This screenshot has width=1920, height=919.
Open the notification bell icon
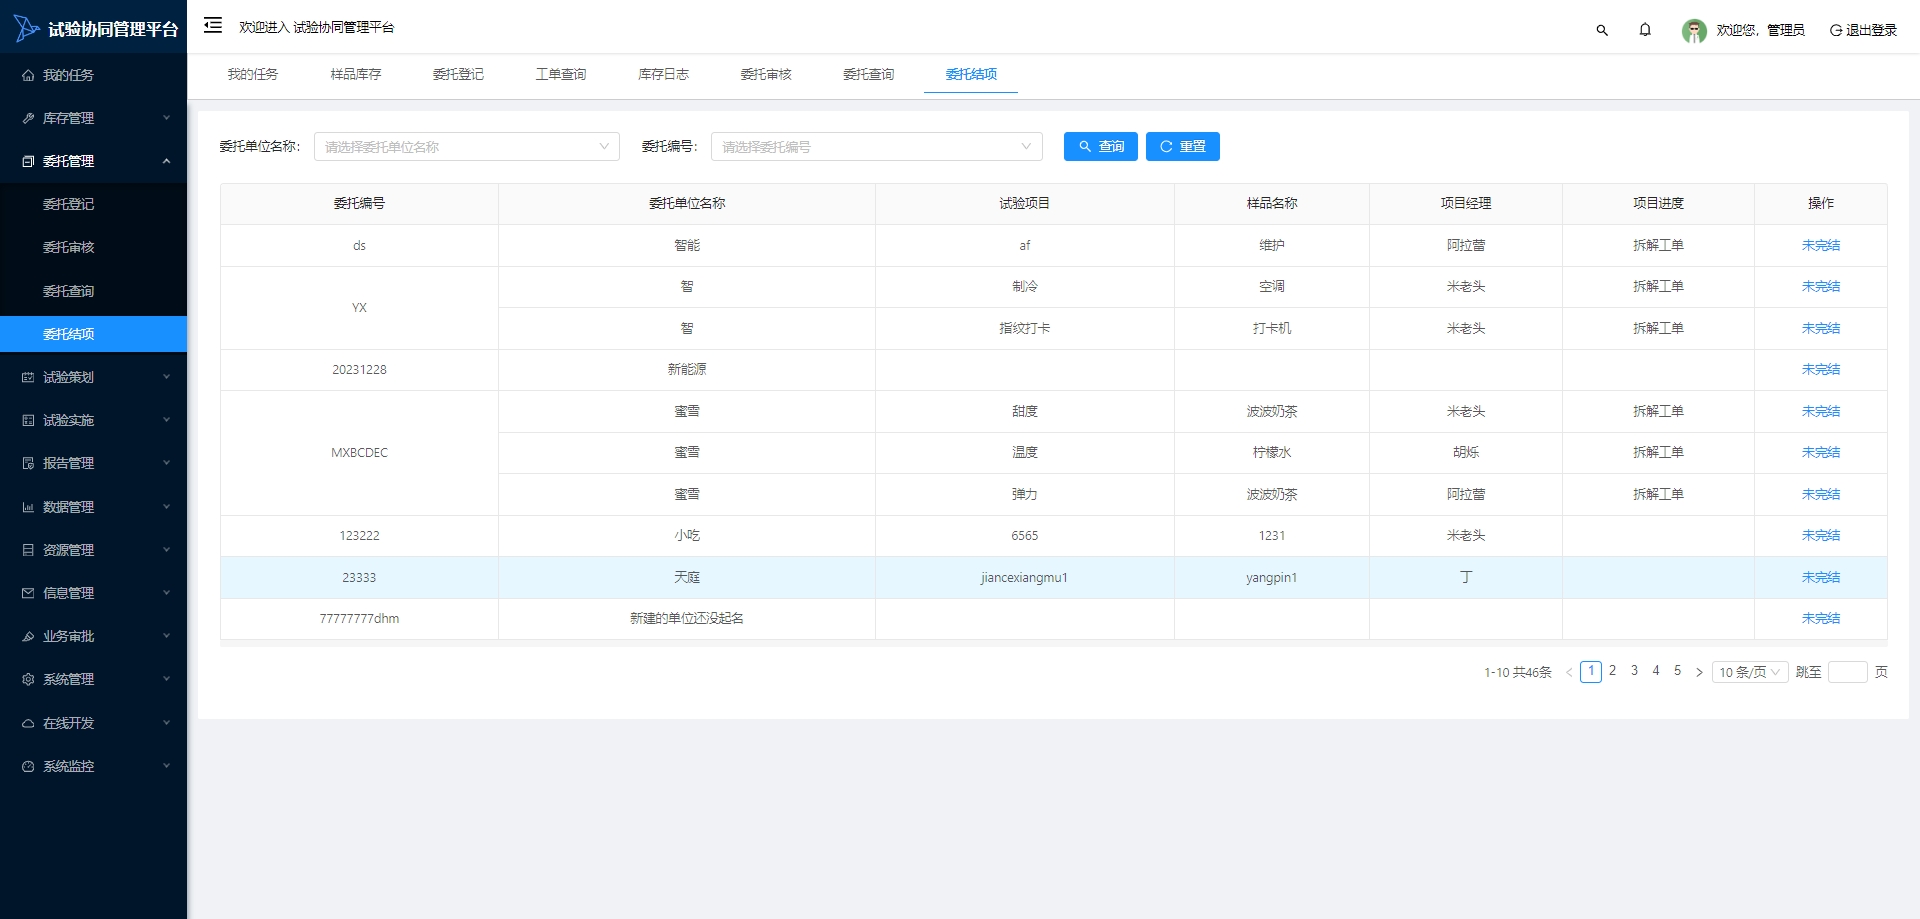(1645, 30)
